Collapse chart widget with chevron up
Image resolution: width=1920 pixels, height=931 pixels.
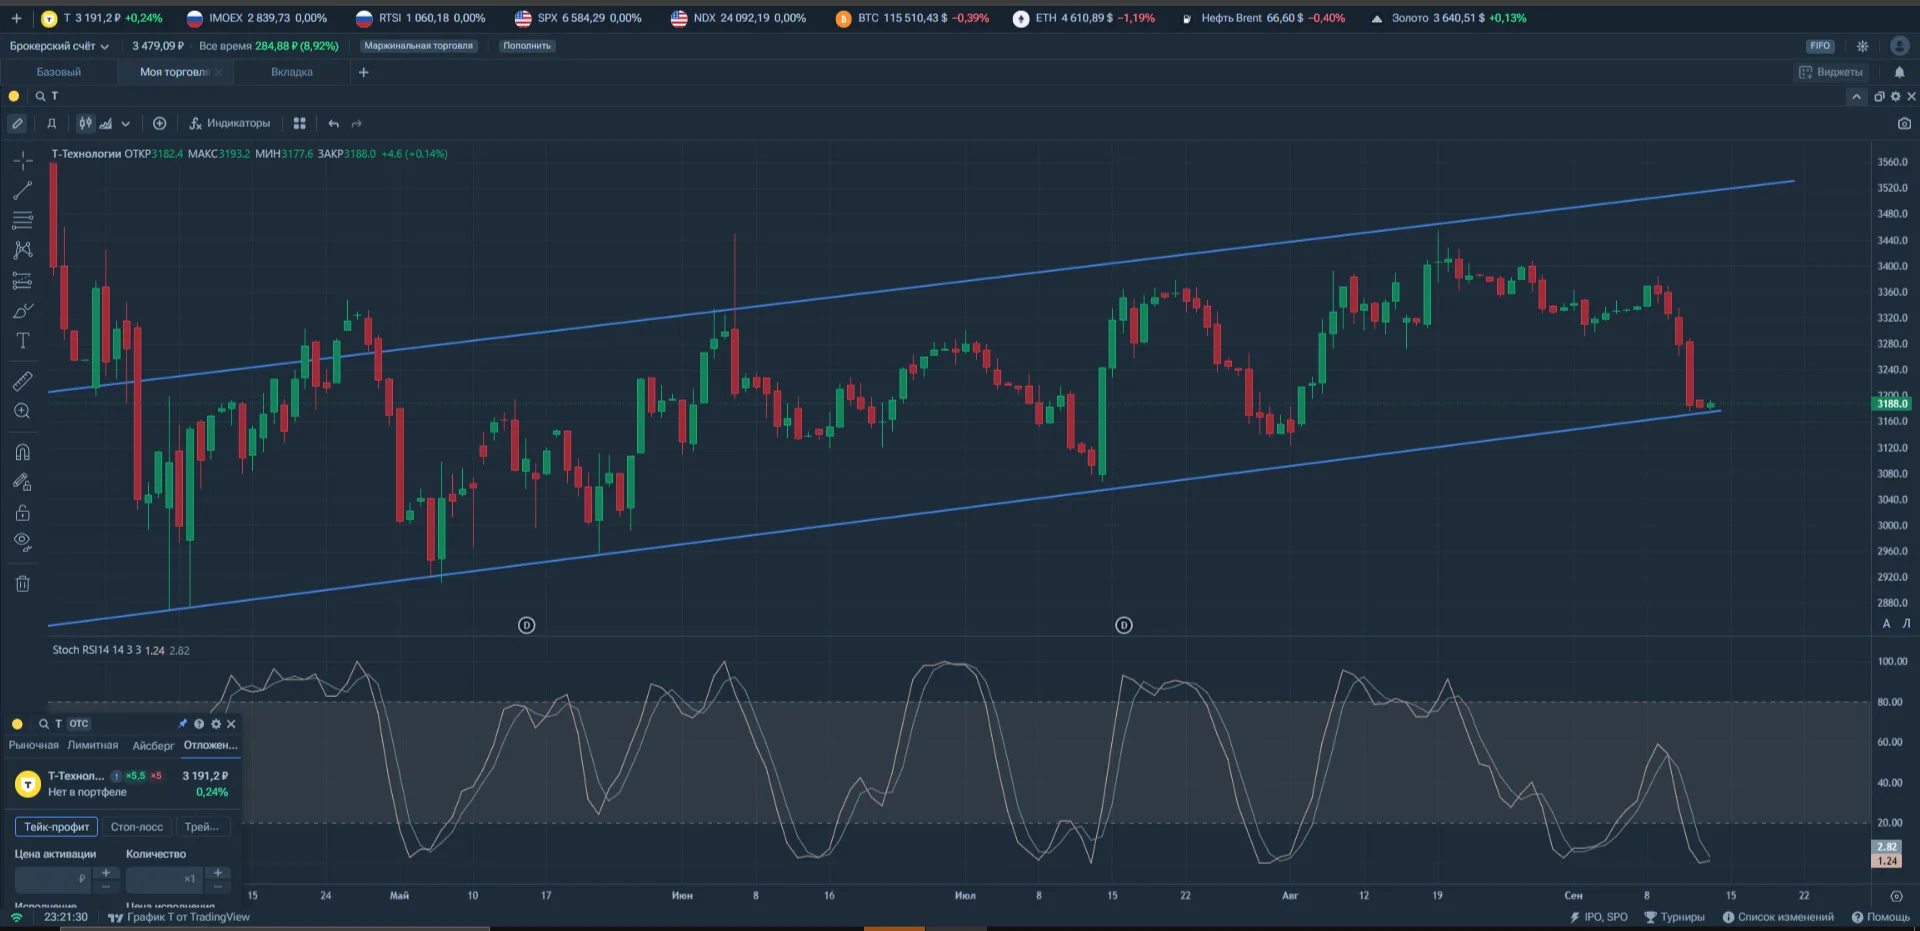click(1856, 96)
